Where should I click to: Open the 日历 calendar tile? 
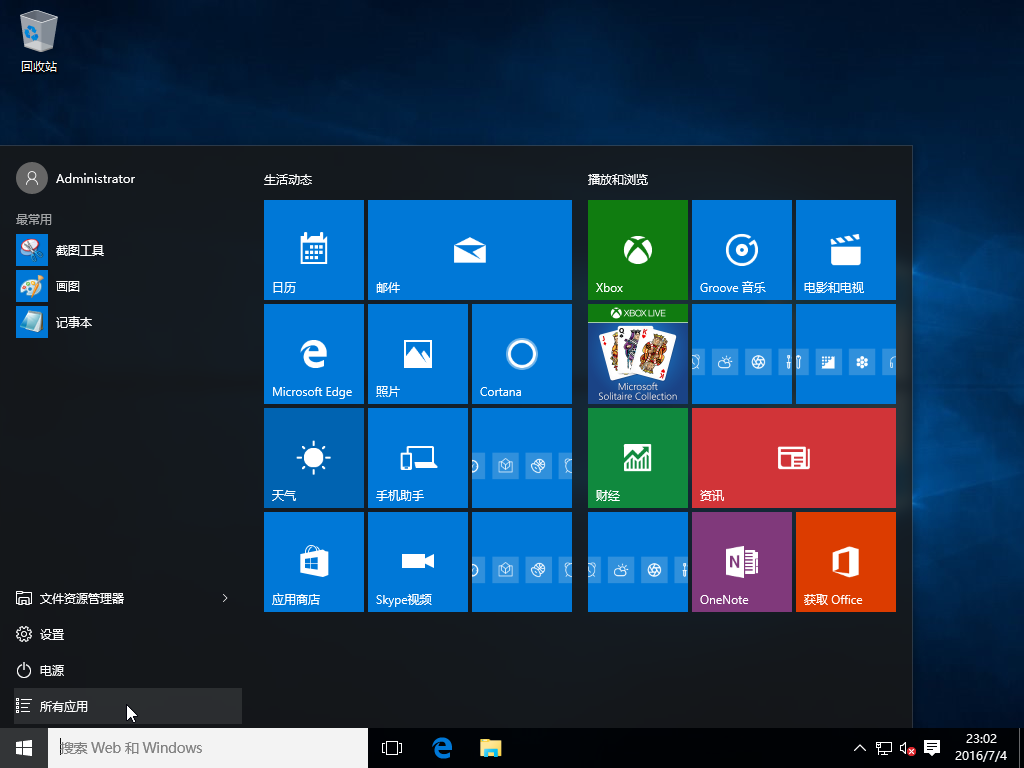[313, 250]
